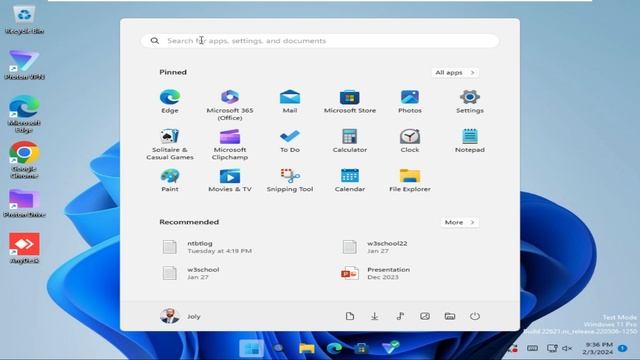Click the muted volume icon in tray
640x360 pixels.
pyautogui.click(x=567, y=348)
